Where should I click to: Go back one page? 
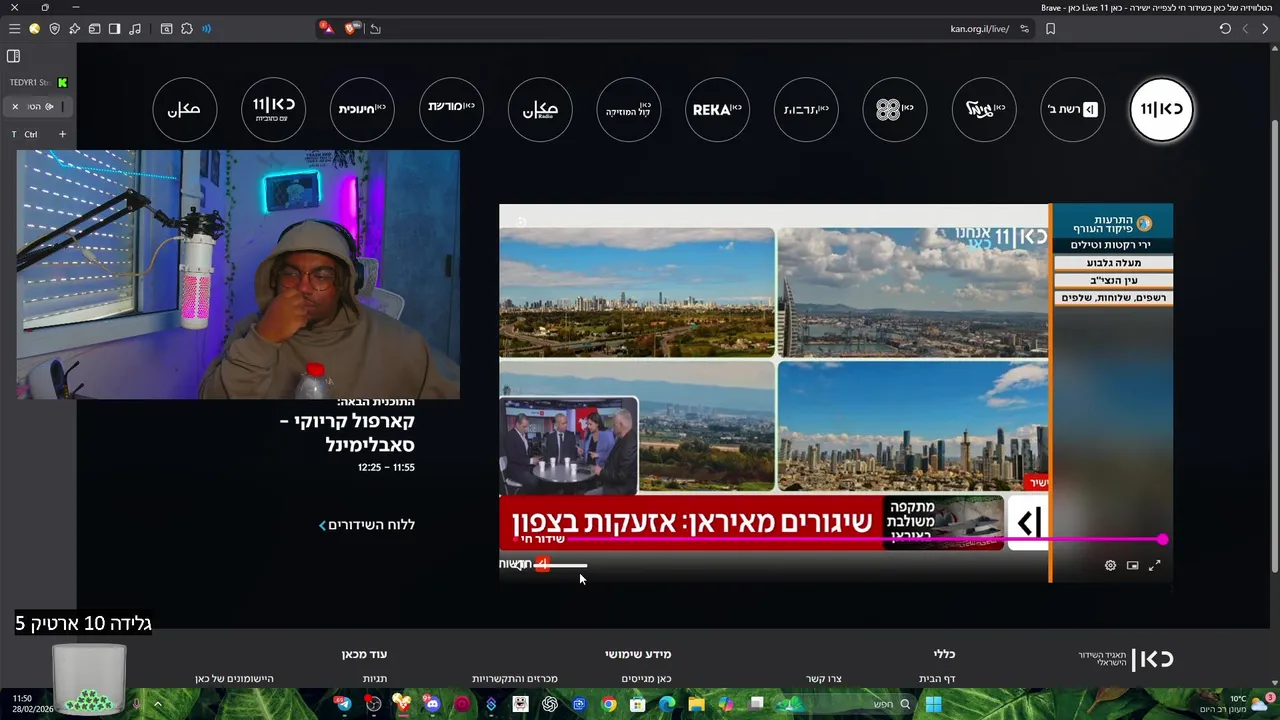1265,29
